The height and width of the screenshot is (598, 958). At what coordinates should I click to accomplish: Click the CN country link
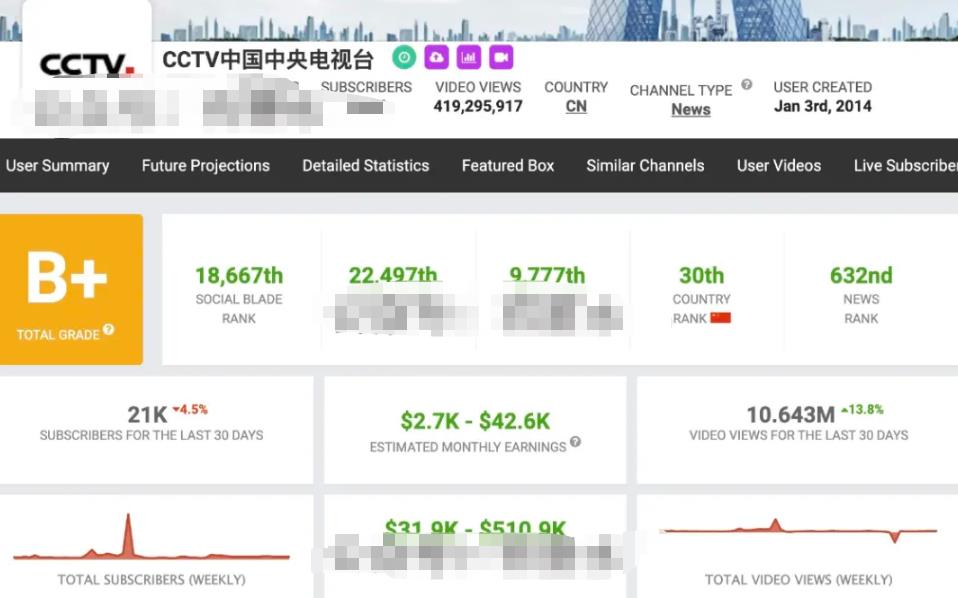(576, 107)
